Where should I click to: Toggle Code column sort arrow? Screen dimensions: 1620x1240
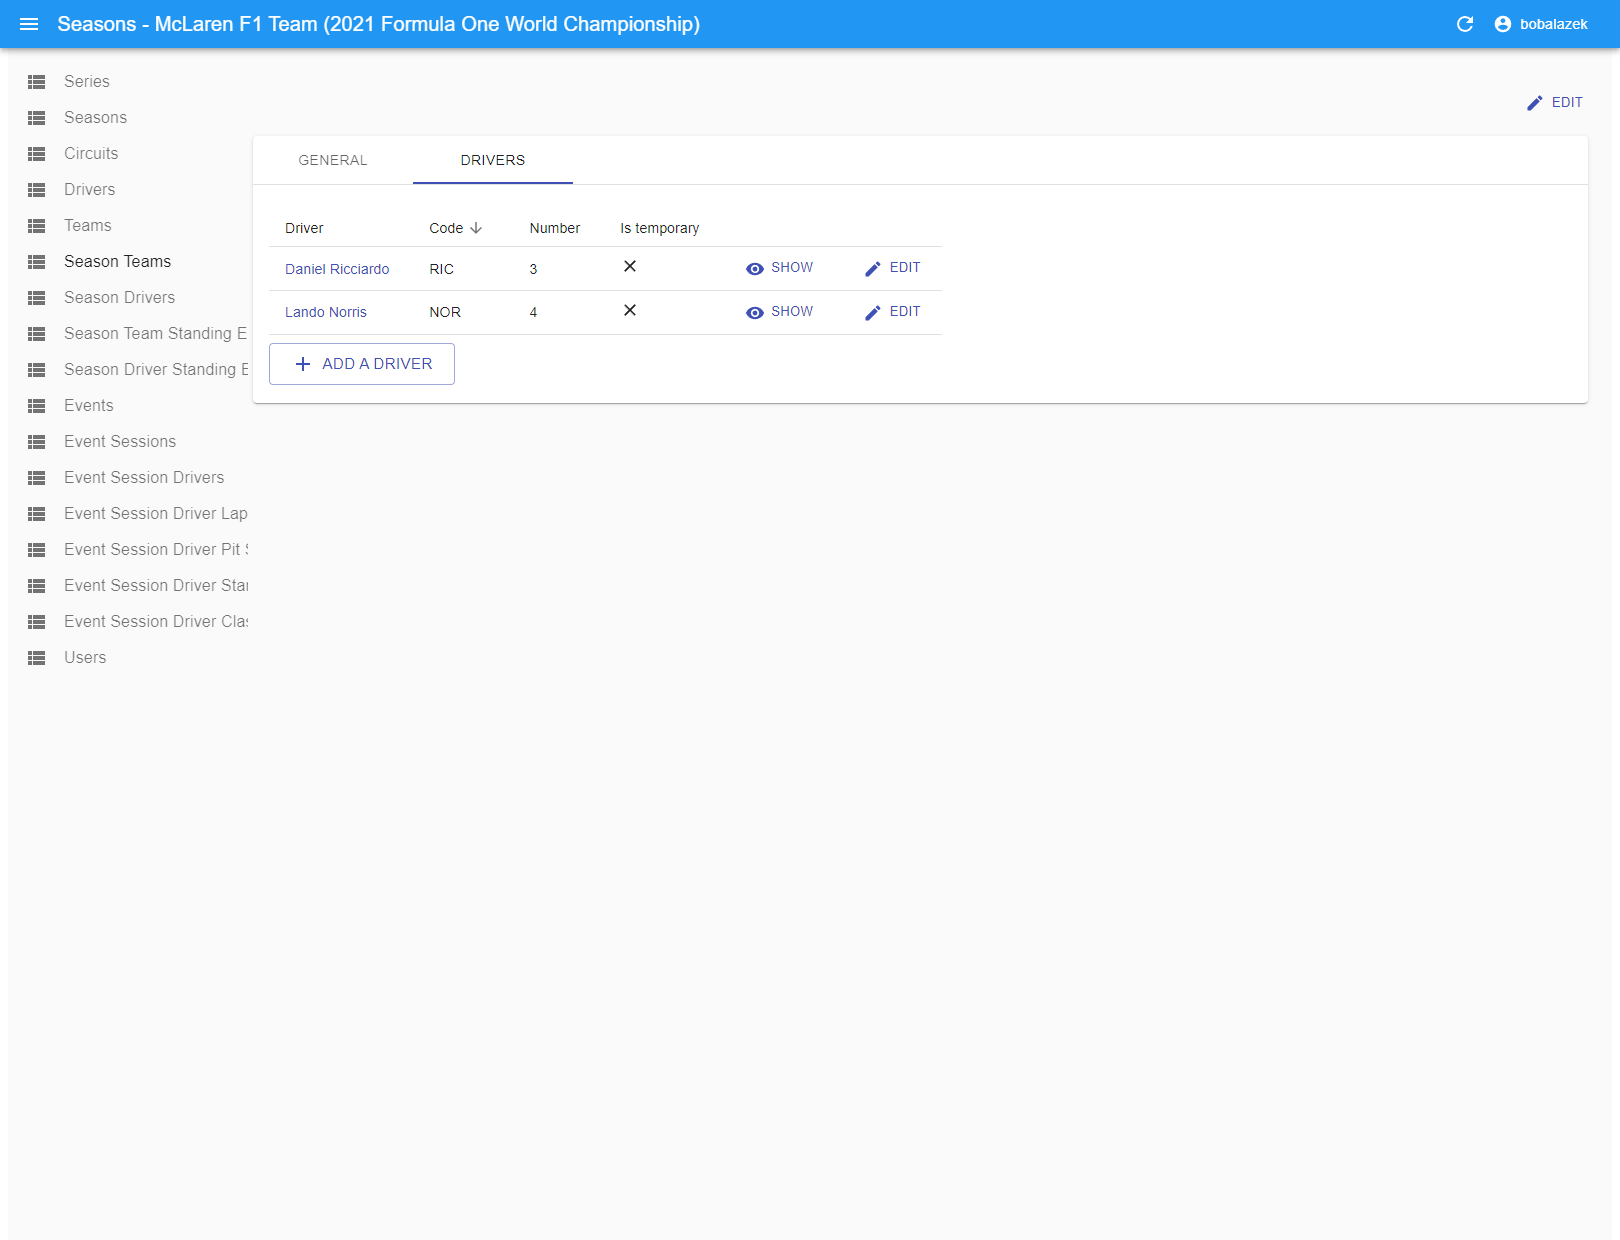pos(476,228)
